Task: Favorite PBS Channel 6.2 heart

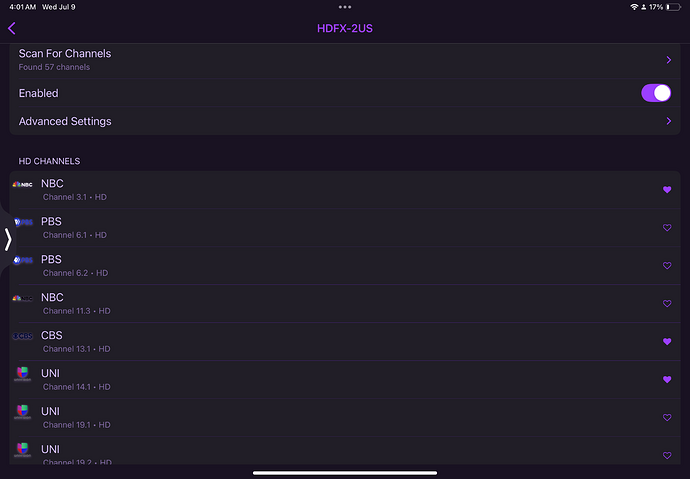Action: click(667, 266)
